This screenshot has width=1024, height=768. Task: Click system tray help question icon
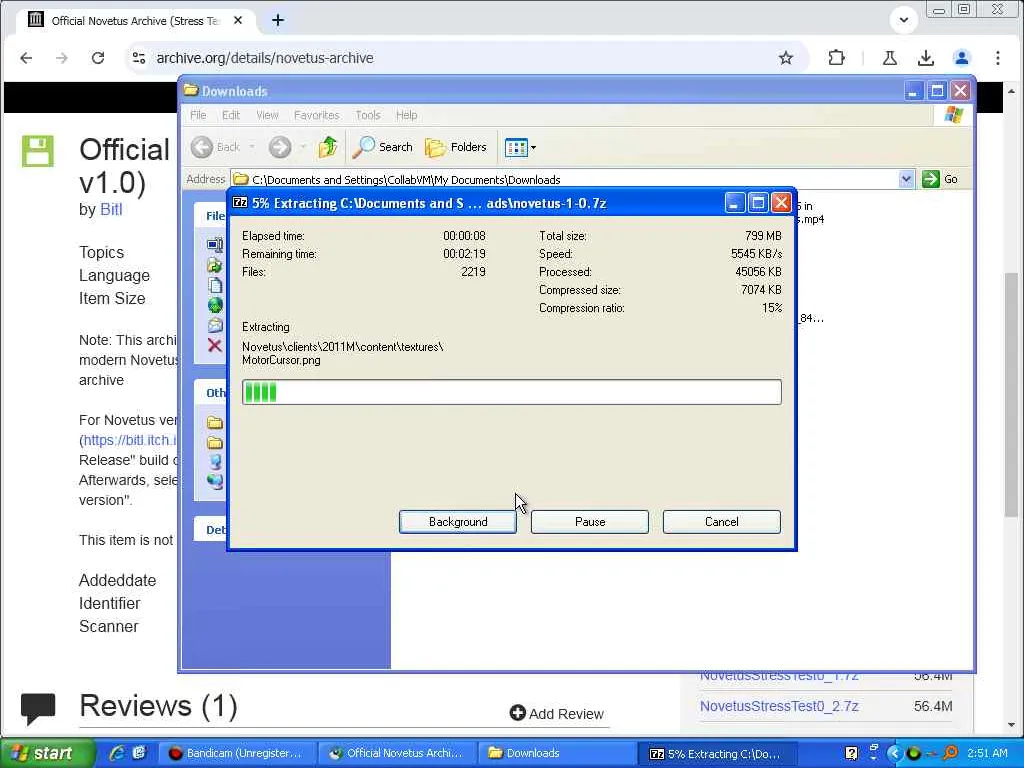coord(852,754)
